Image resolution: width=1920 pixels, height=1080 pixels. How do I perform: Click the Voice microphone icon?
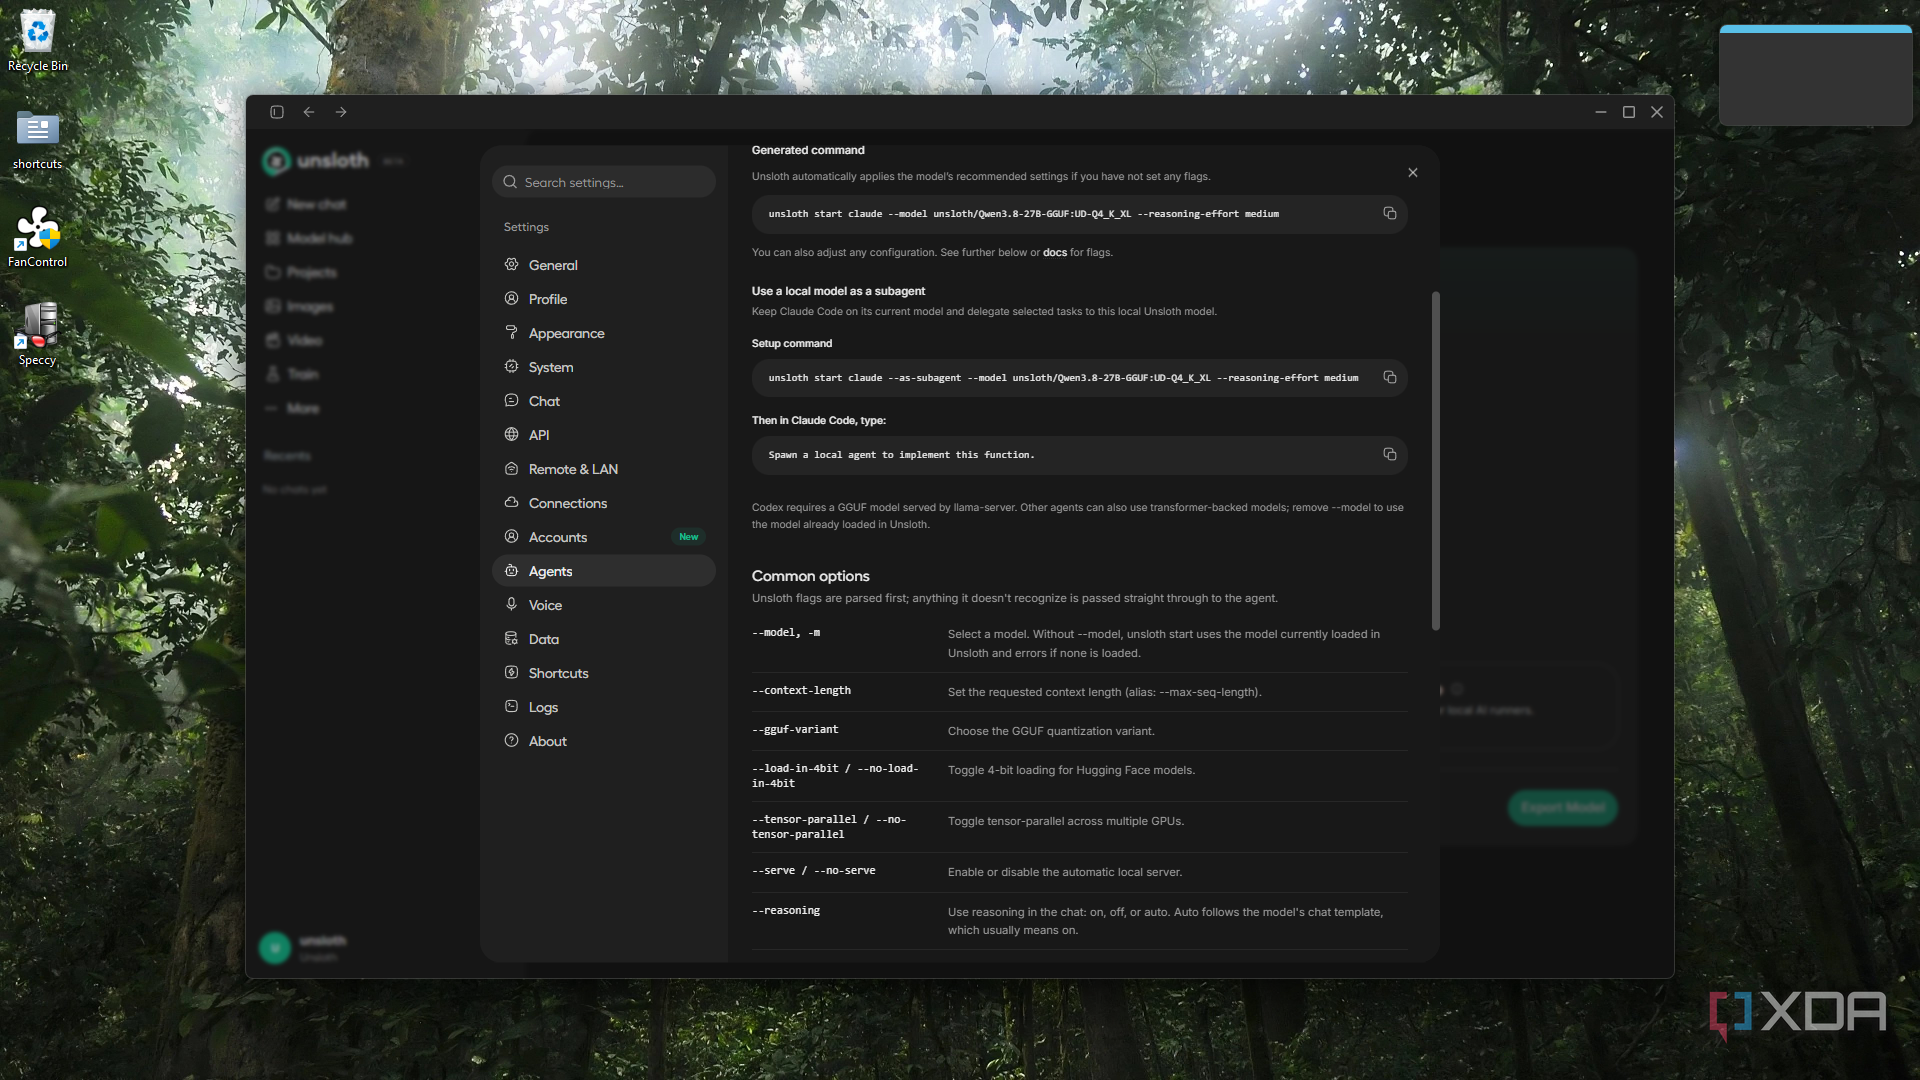click(511, 604)
